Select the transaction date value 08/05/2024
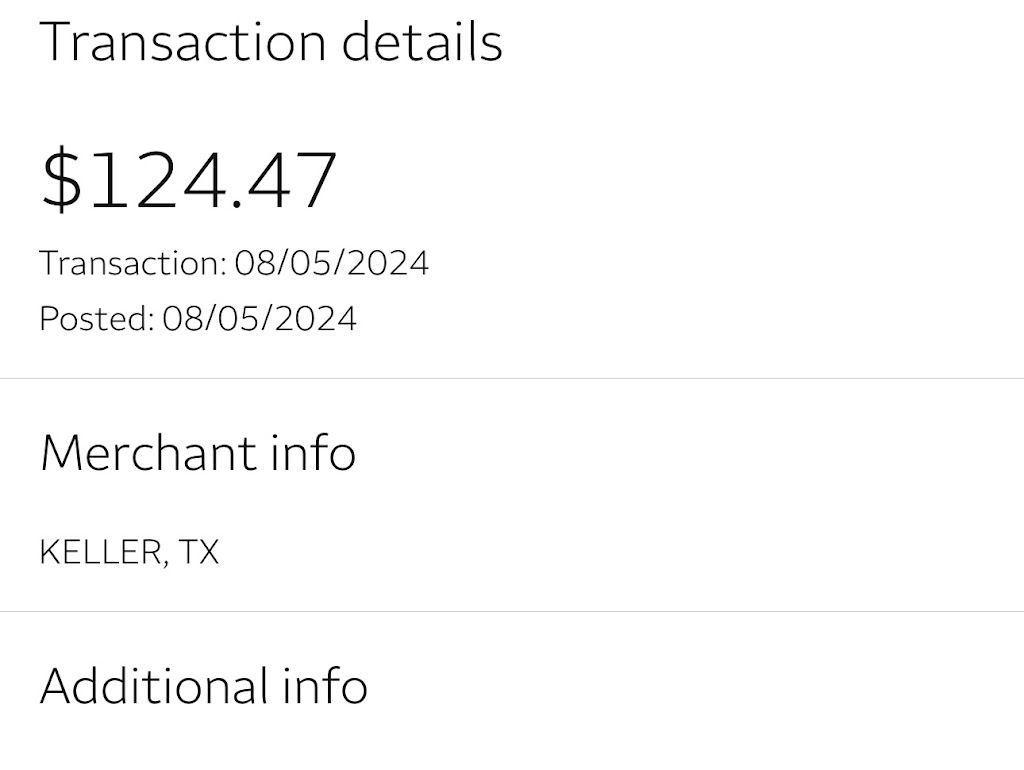The width and height of the screenshot is (1024, 770). 331,263
